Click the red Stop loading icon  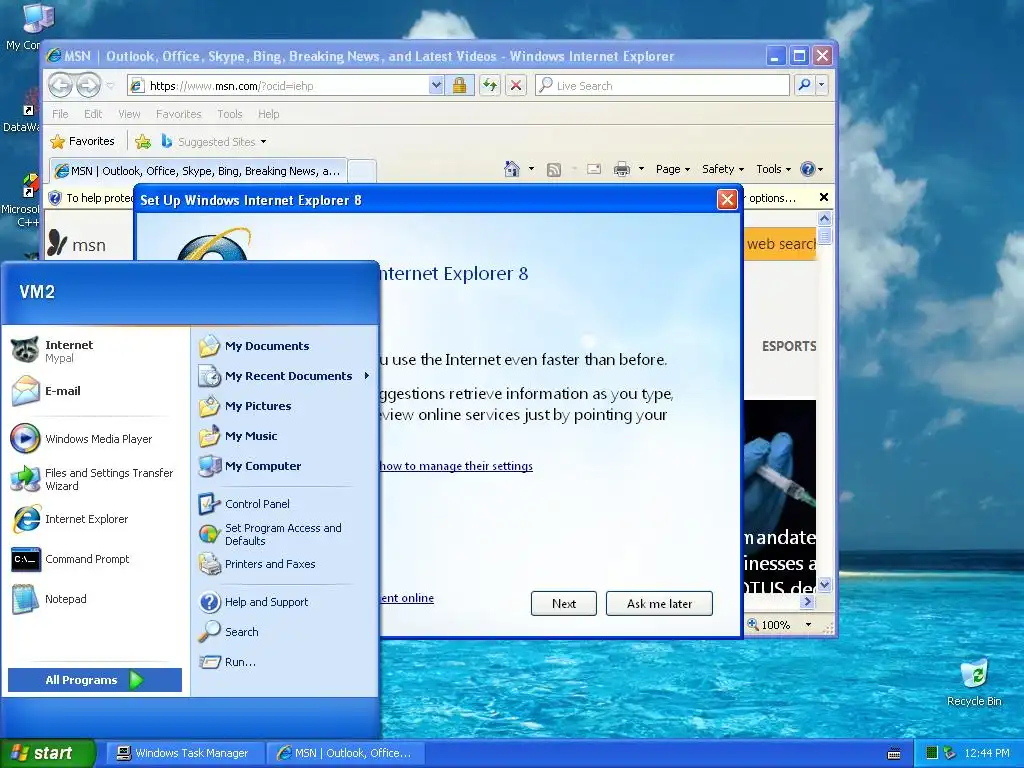click(x=516, y=86)
